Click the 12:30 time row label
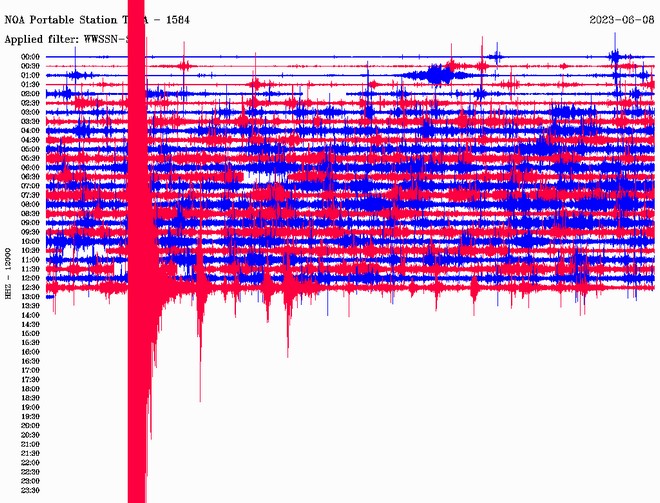Viewport: 660px width, 503px height. [30, 288]
